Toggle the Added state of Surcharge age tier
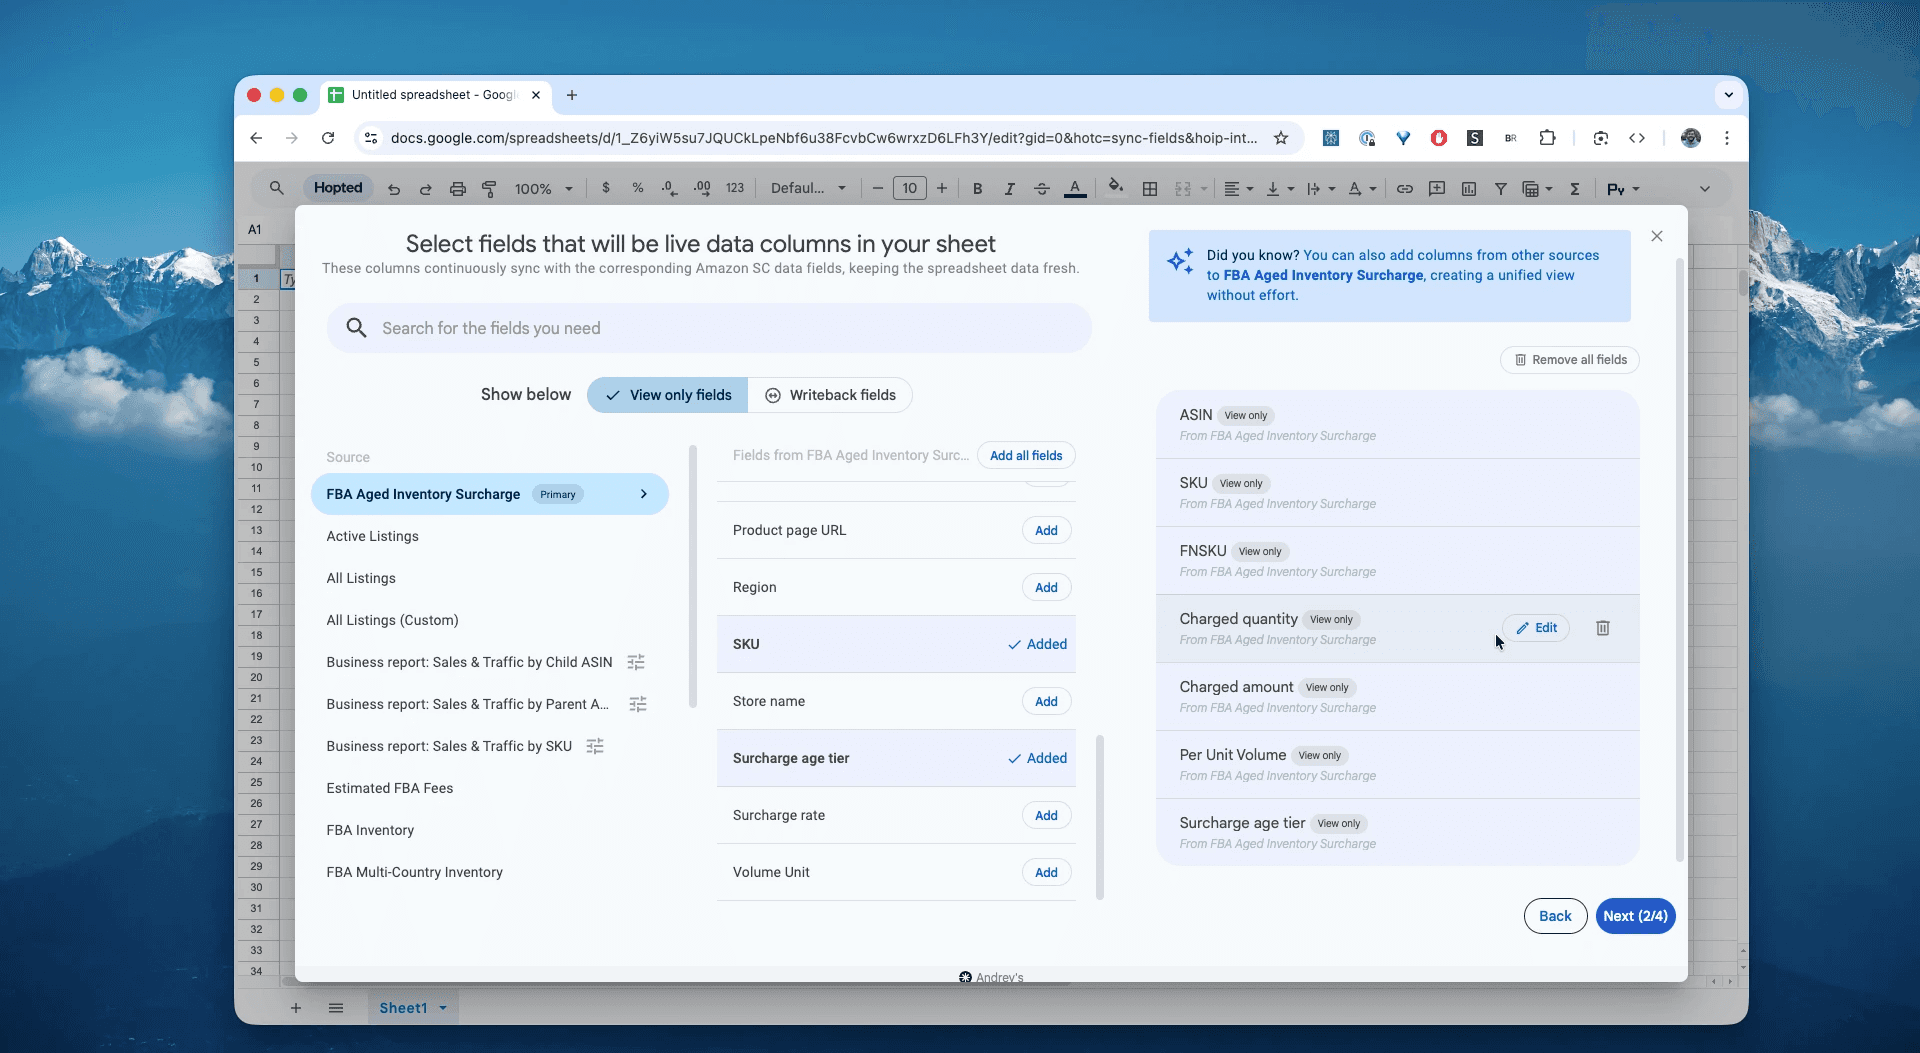1920x1053 pixels. click(1037, 758)
